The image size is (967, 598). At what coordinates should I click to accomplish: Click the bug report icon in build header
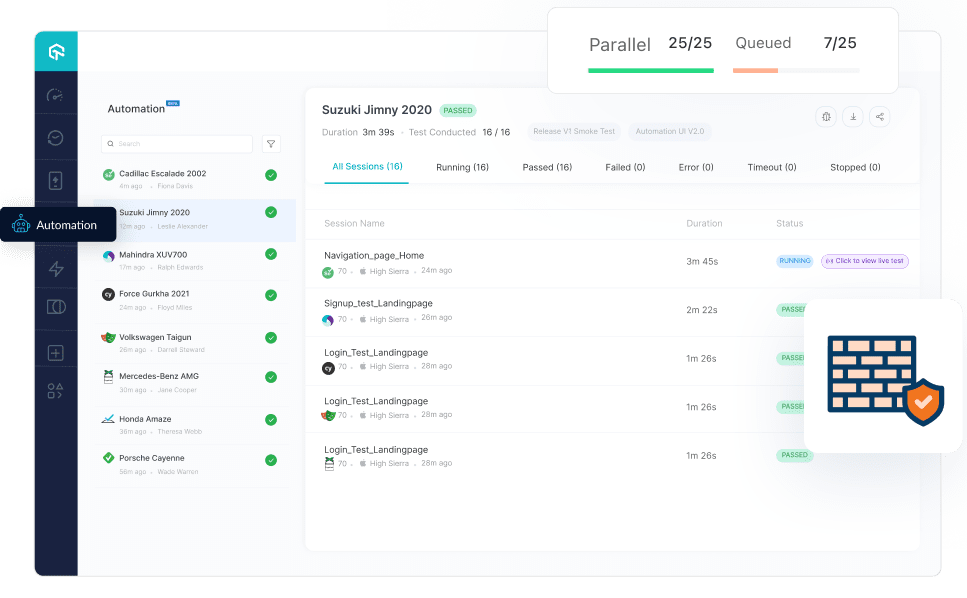[x=826, y=117]
